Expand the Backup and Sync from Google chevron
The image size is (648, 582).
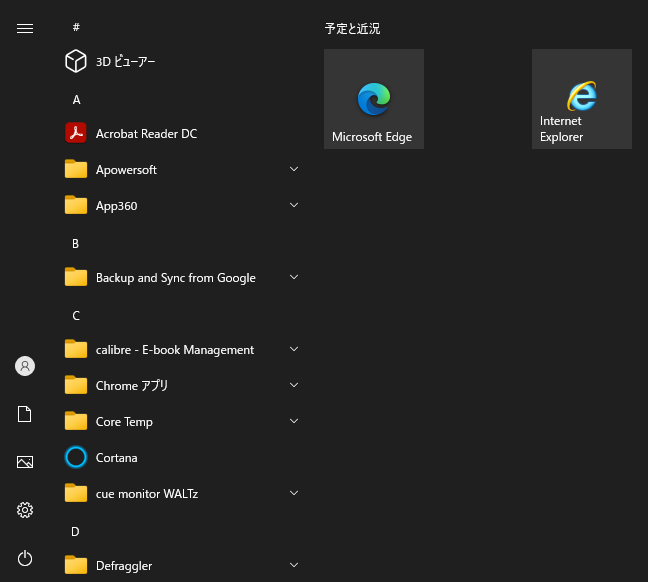(294, 277)
